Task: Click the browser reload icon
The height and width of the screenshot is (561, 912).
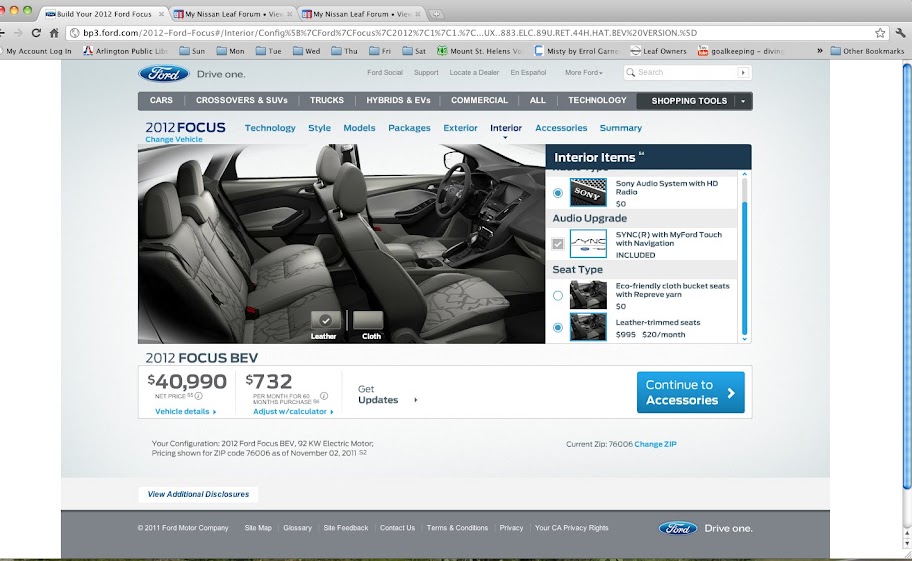Action: tap(37, 33)
